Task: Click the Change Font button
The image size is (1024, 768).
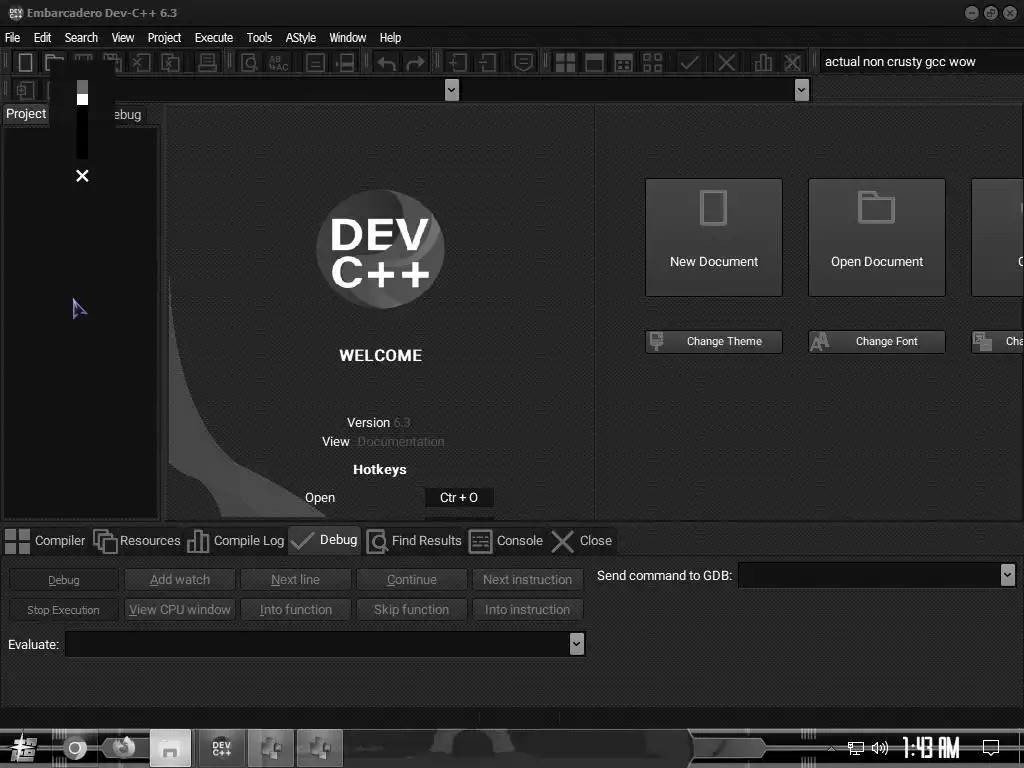Action: 876,342
